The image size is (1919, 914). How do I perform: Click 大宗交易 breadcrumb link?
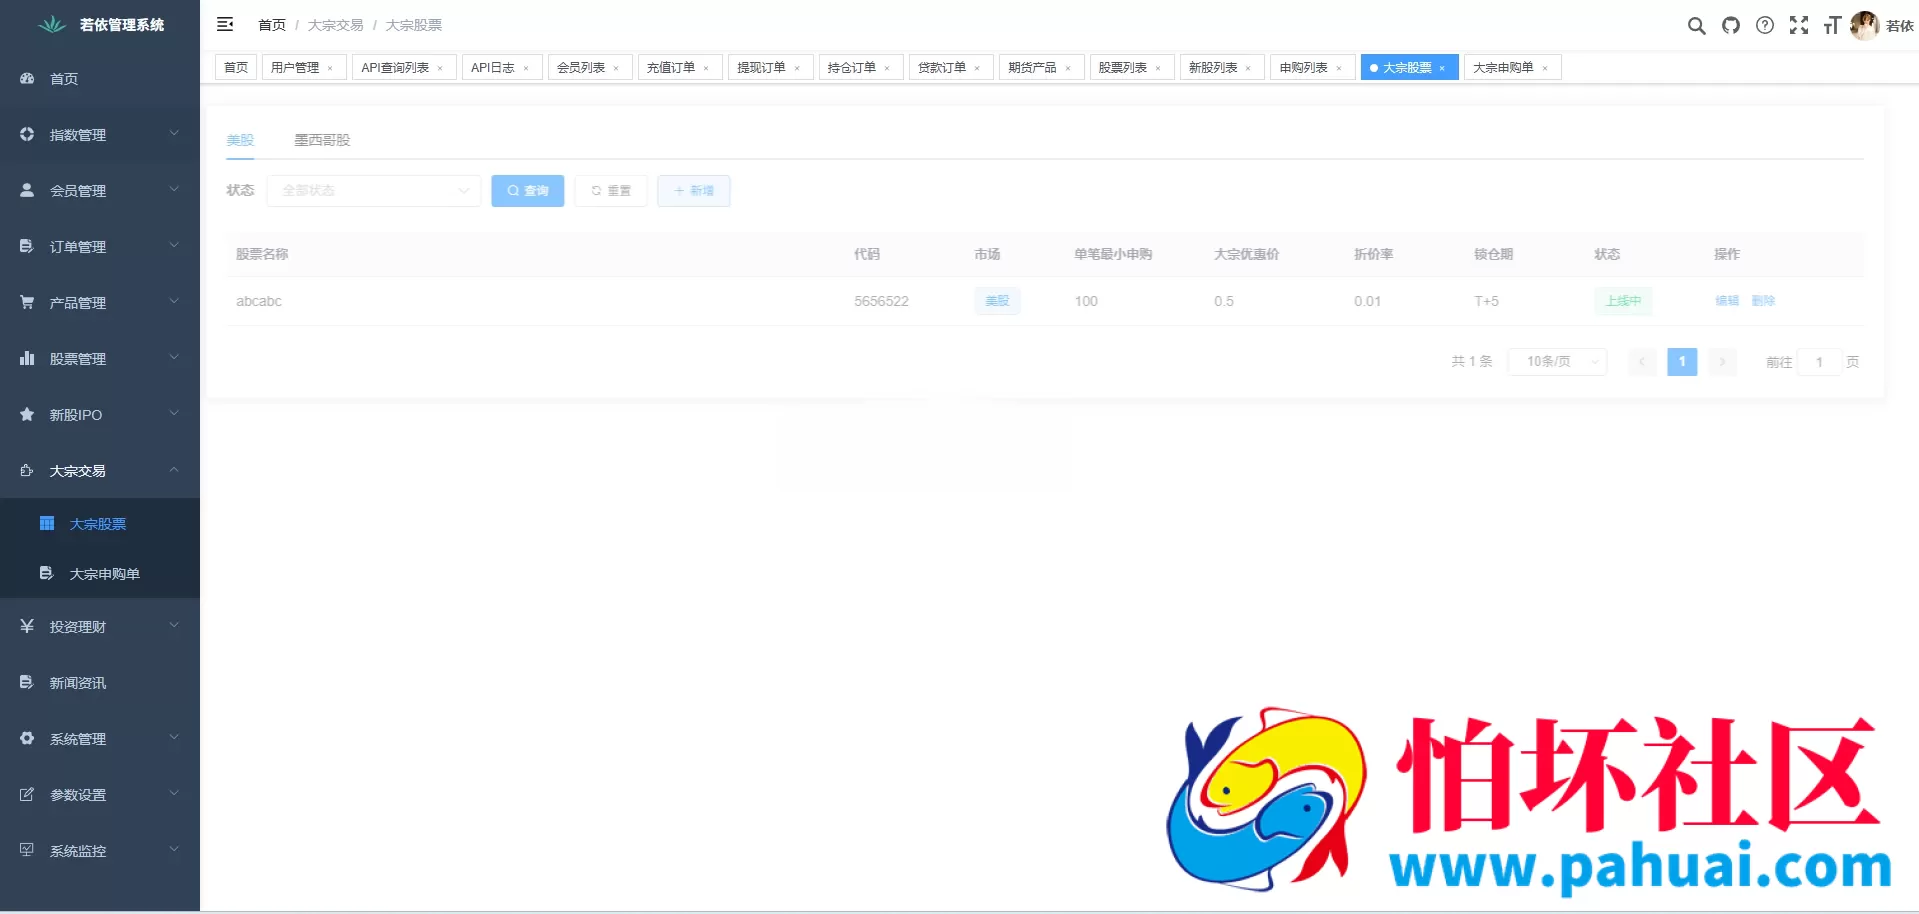coord(335,25)
